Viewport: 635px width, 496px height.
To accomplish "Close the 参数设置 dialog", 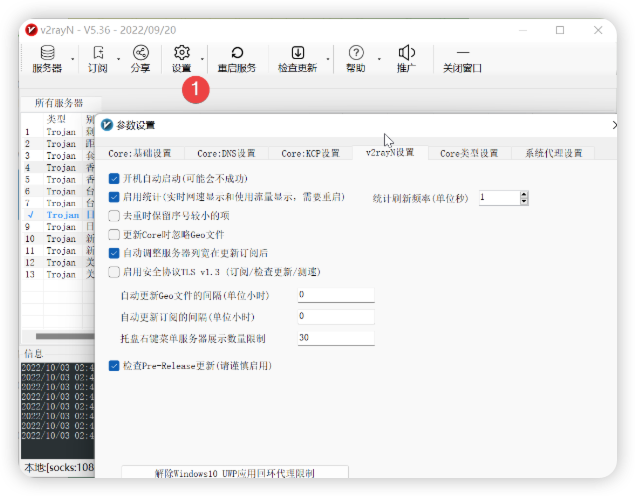I will pos(614,125).
